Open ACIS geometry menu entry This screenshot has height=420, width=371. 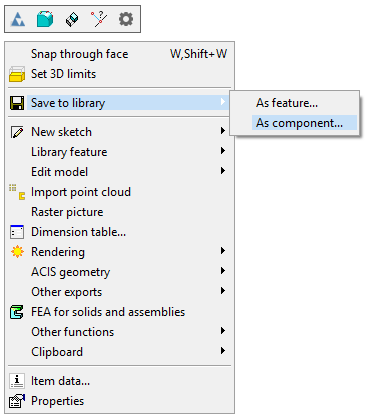119,272
